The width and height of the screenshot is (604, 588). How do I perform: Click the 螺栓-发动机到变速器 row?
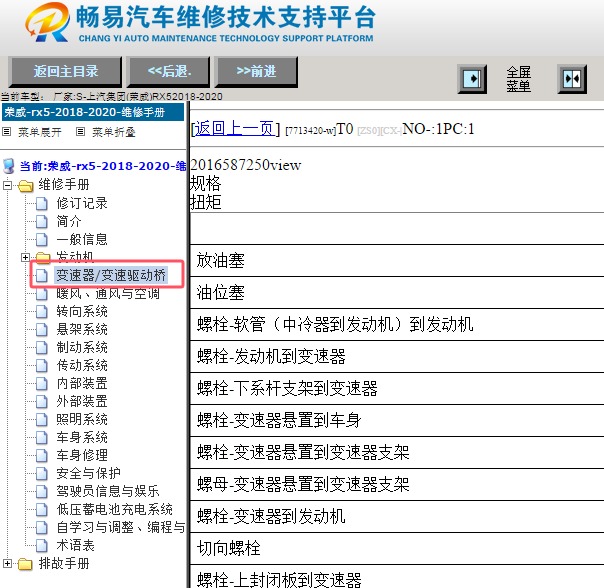pyautogui.click(x=397, y=356)
